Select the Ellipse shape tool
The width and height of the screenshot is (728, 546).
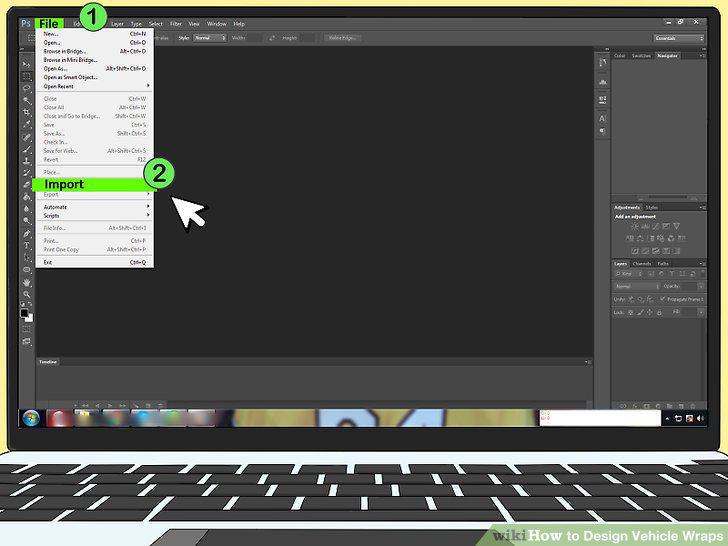tap(26, 270)
